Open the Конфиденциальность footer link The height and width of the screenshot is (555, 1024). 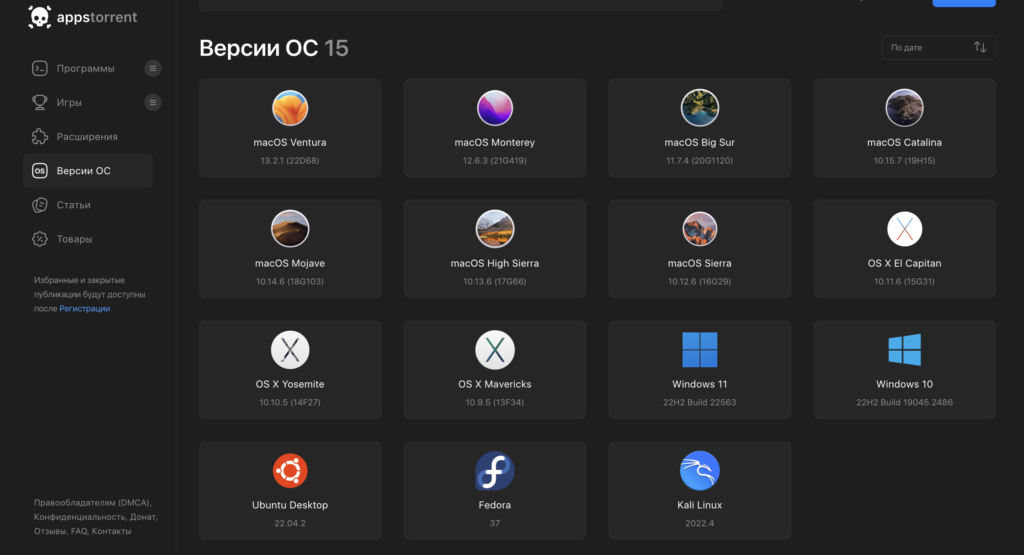pos(79,517)
